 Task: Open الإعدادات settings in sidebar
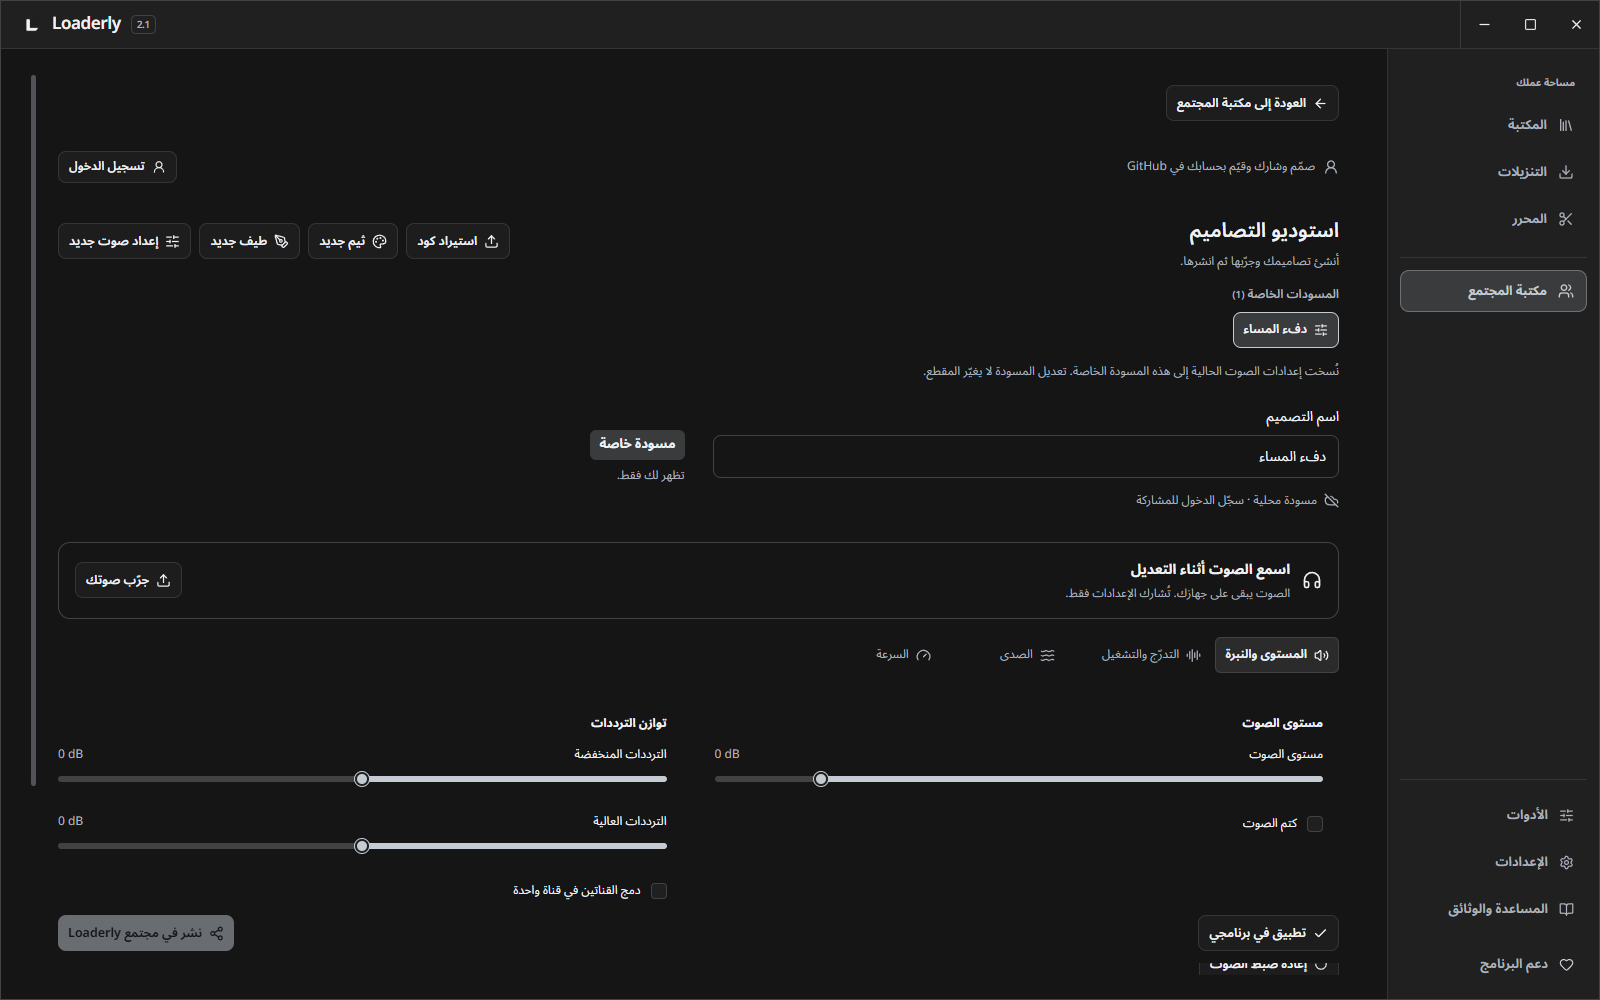coord(1493,862)
